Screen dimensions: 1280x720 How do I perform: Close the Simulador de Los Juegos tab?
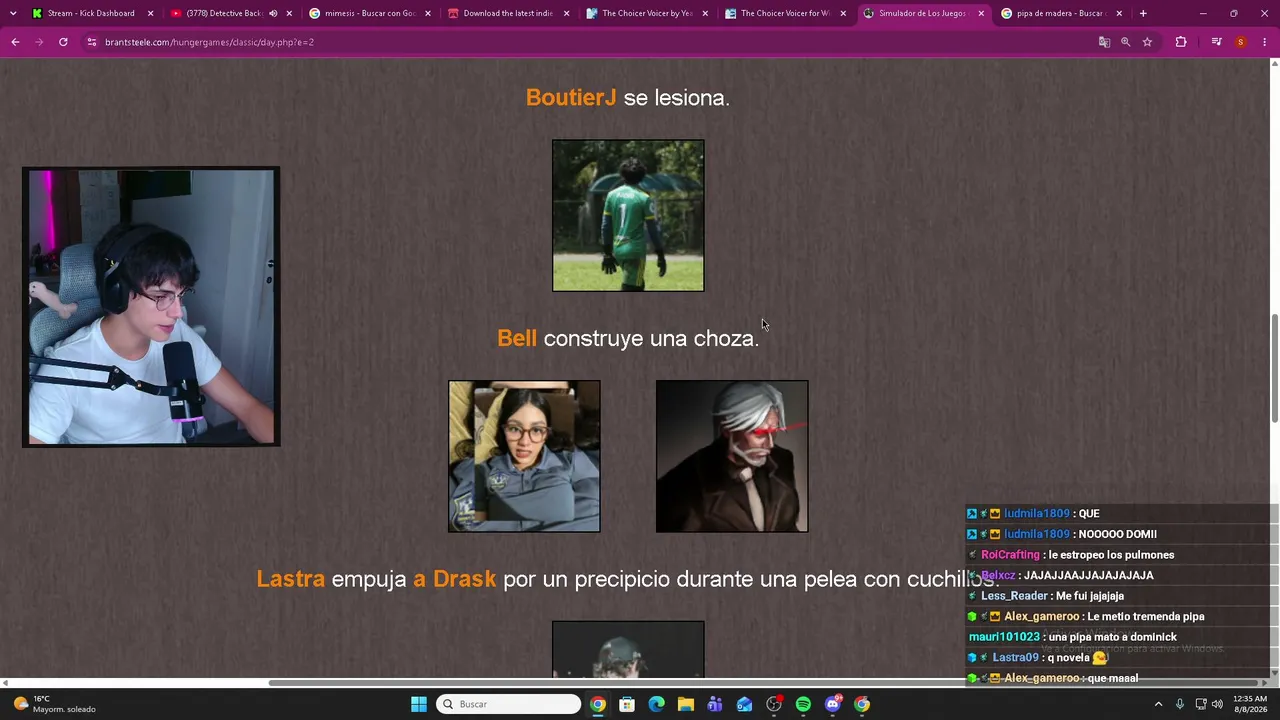(x=981, y=13)
